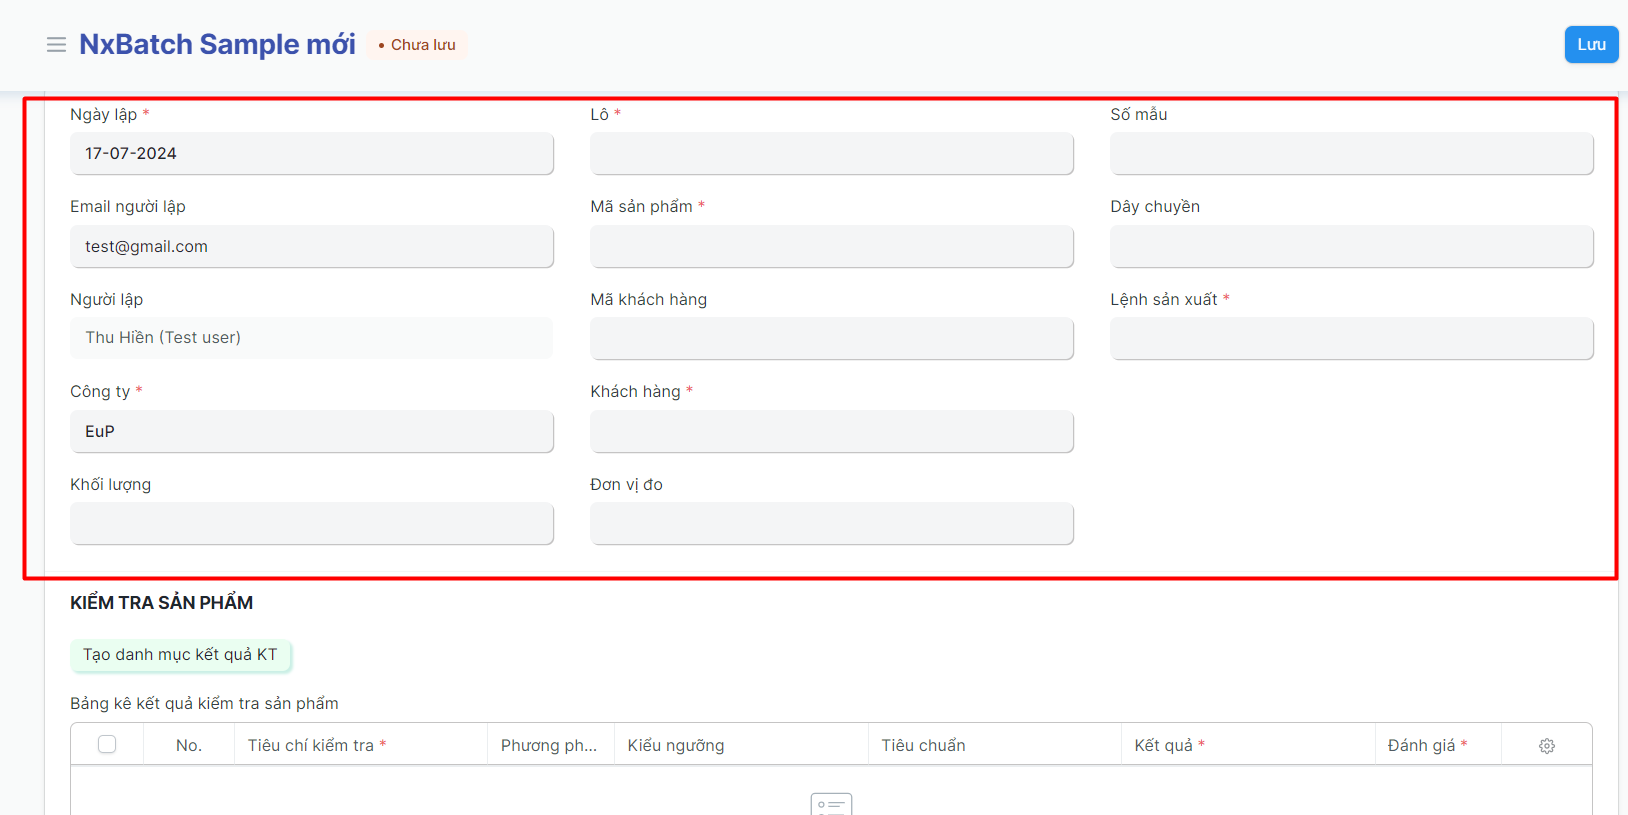
Task: Click the Công ty field with EuP
Action: 311,432
